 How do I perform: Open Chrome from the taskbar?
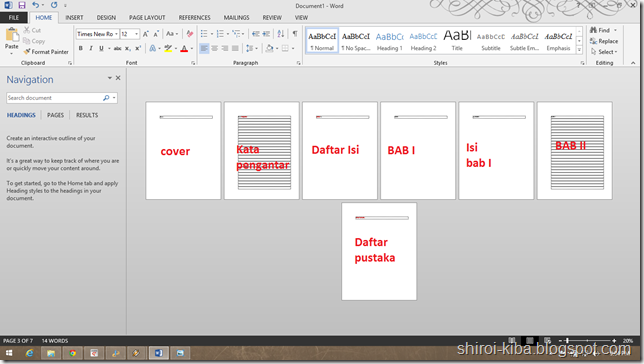[x=73, y=353]
